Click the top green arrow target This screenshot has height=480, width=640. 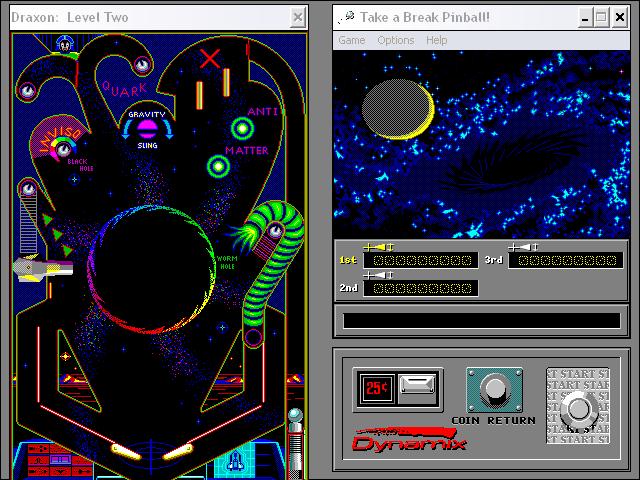(x=48, y=220)
